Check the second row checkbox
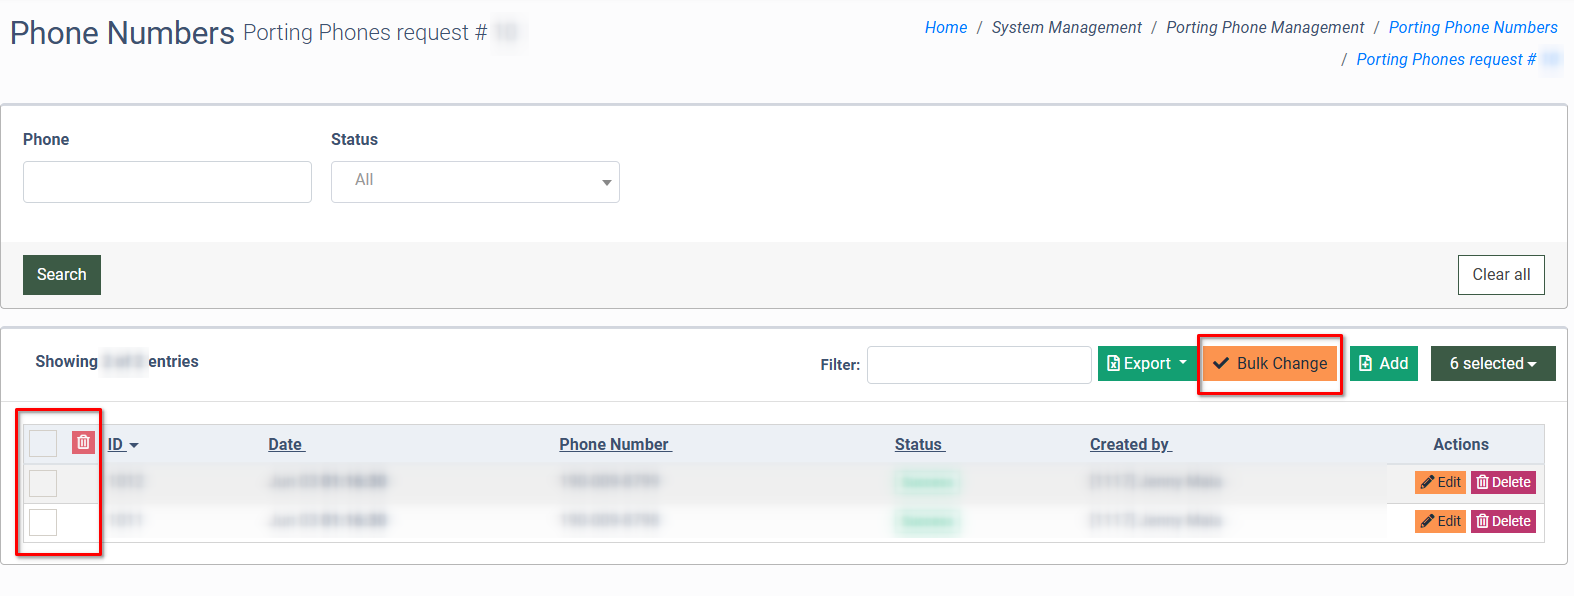The width and height of the screenshot is (1574, 596). [x=43, y=522]
